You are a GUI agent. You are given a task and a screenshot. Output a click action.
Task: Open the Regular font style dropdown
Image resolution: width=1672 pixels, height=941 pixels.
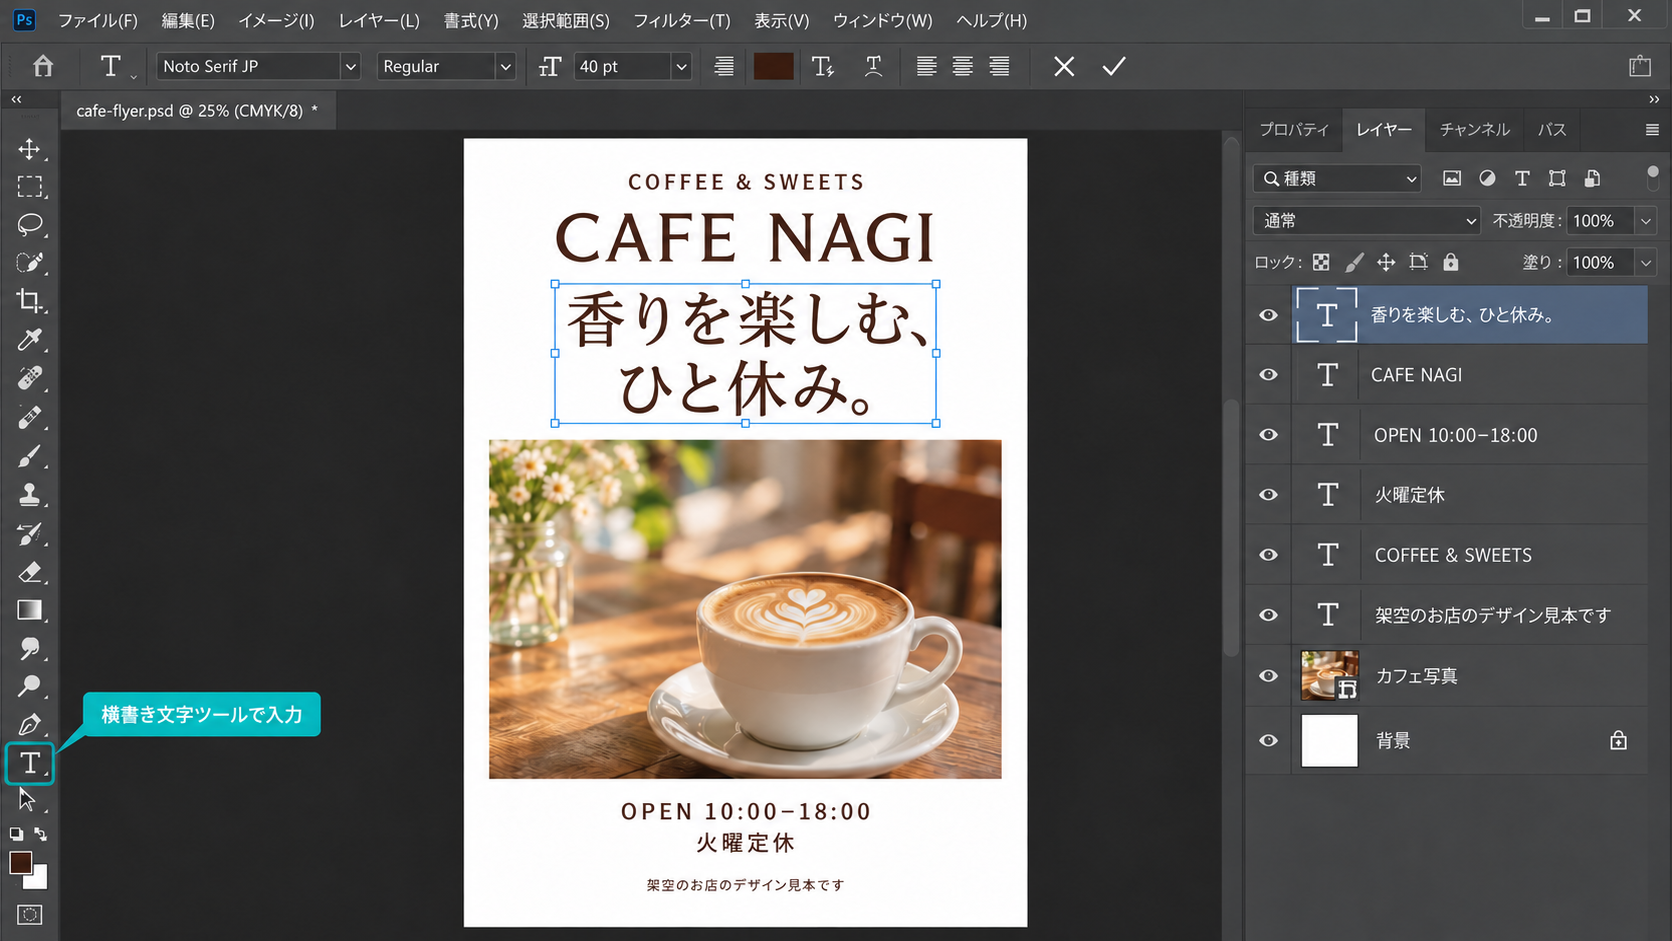click(505, 66)
